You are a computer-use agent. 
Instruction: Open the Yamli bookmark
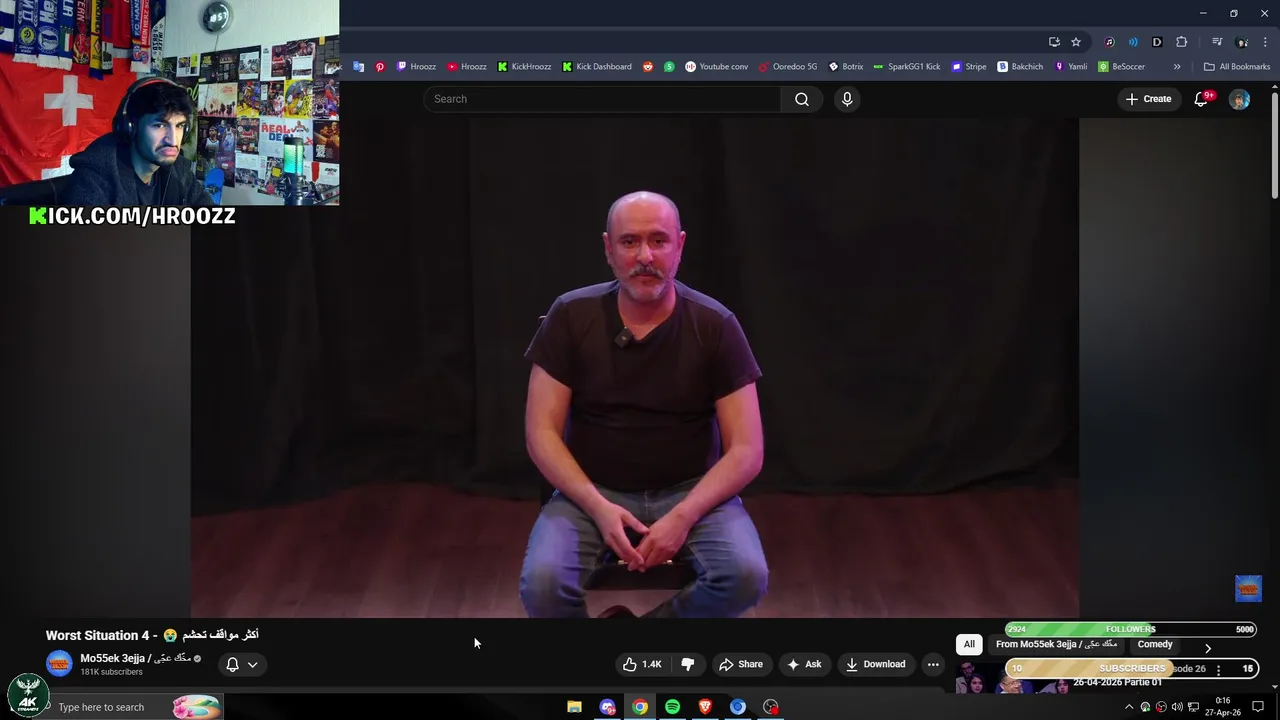(x=1070, y=67)
